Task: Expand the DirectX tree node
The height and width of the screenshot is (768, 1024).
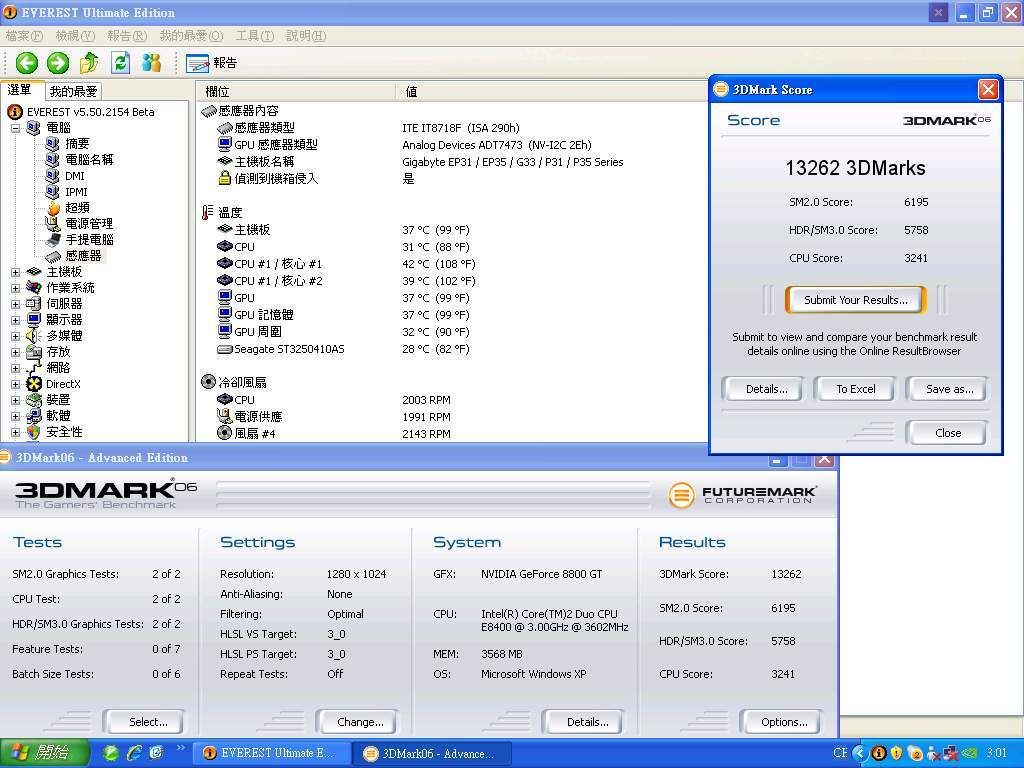Action: click(x=16, y=384)
